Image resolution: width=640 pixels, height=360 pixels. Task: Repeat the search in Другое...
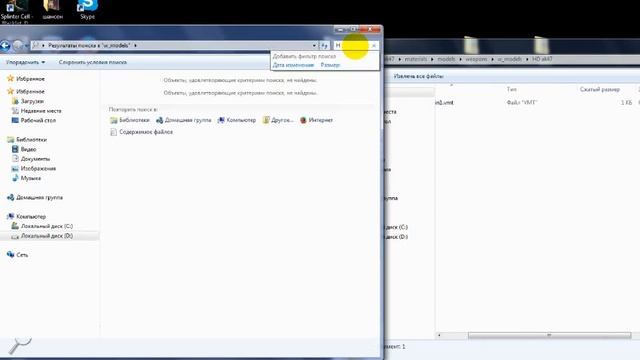point(278,120)
